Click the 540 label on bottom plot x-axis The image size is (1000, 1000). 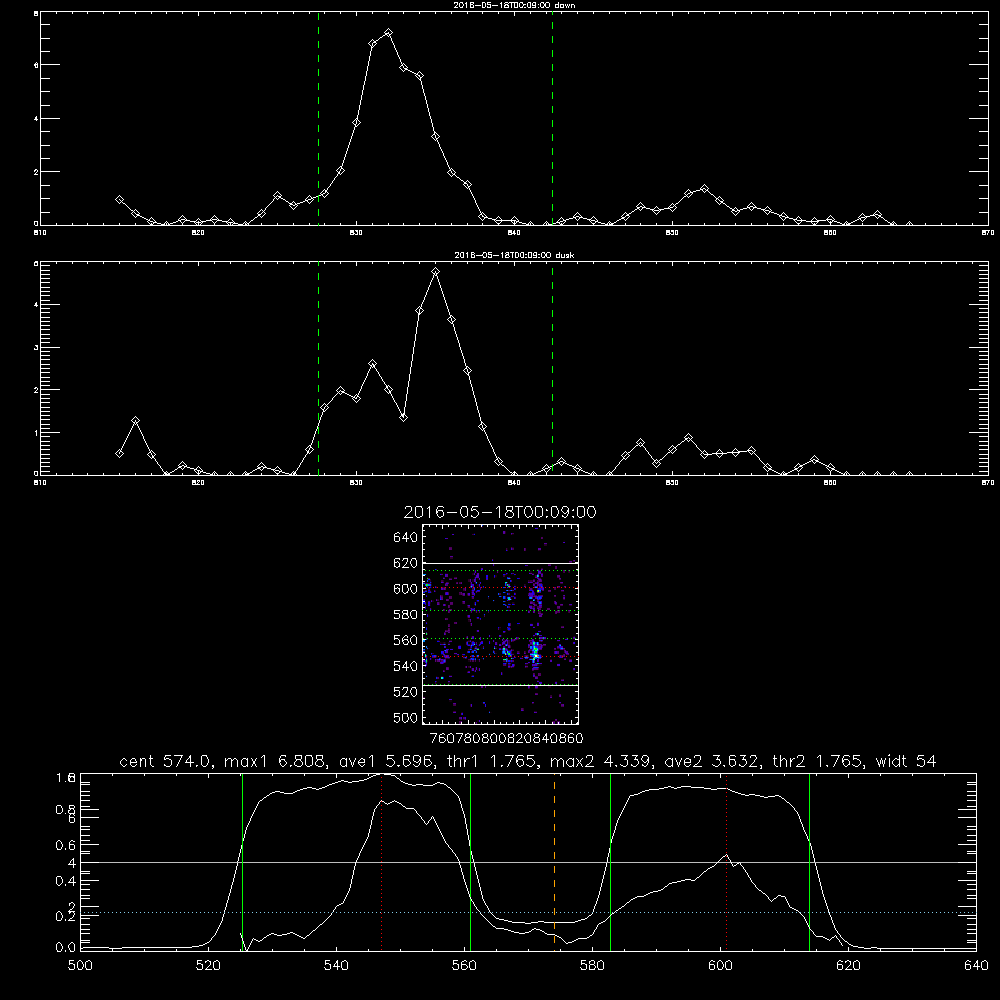(x=336, y=966)
